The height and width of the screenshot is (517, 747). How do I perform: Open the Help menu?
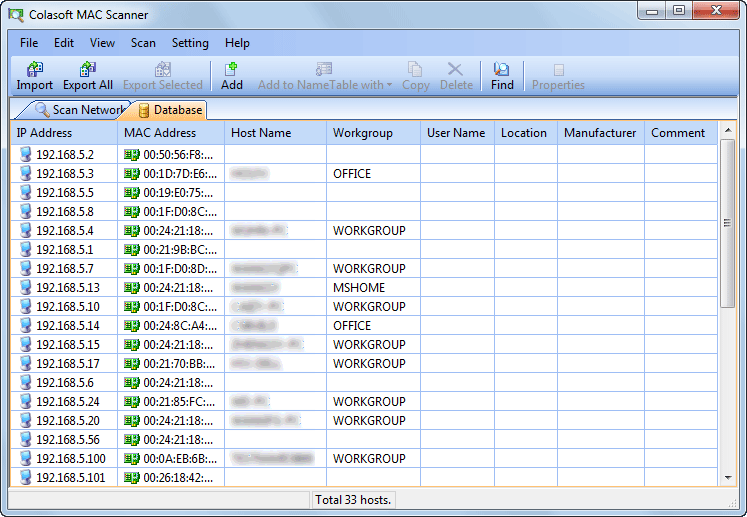(237, 43)
